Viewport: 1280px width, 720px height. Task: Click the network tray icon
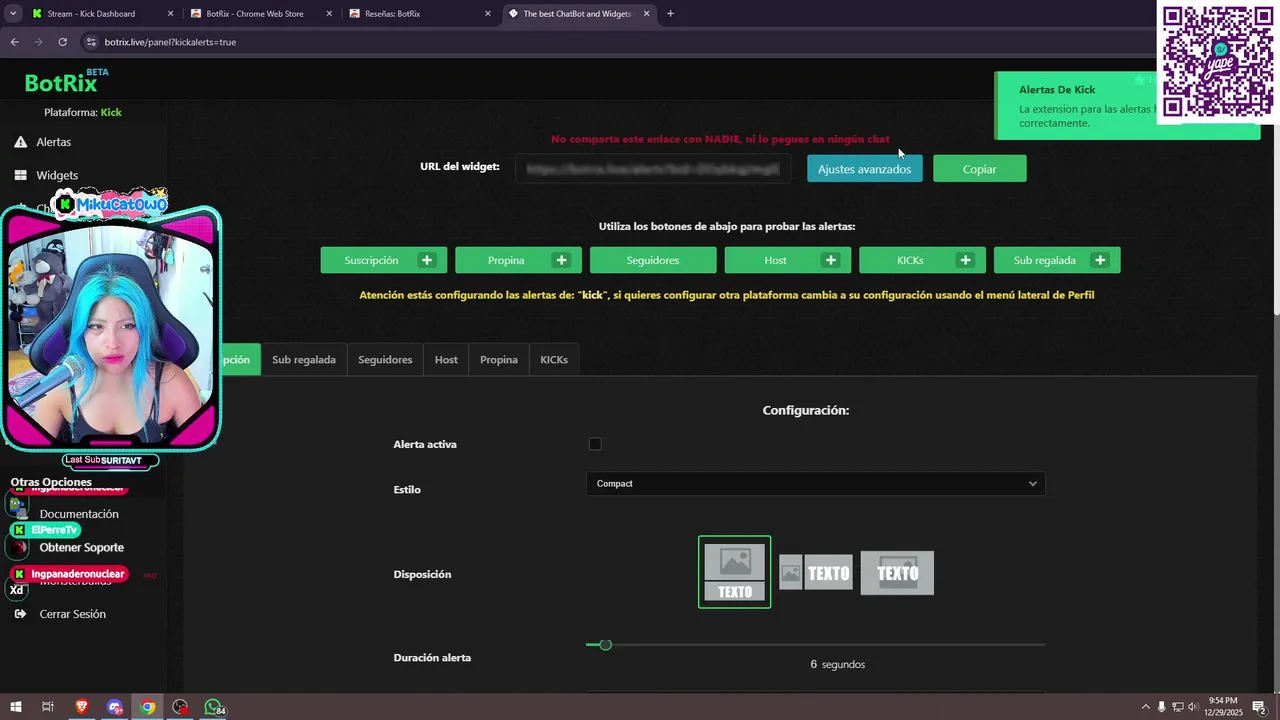pyautogui.click(x=1177, y=707)
